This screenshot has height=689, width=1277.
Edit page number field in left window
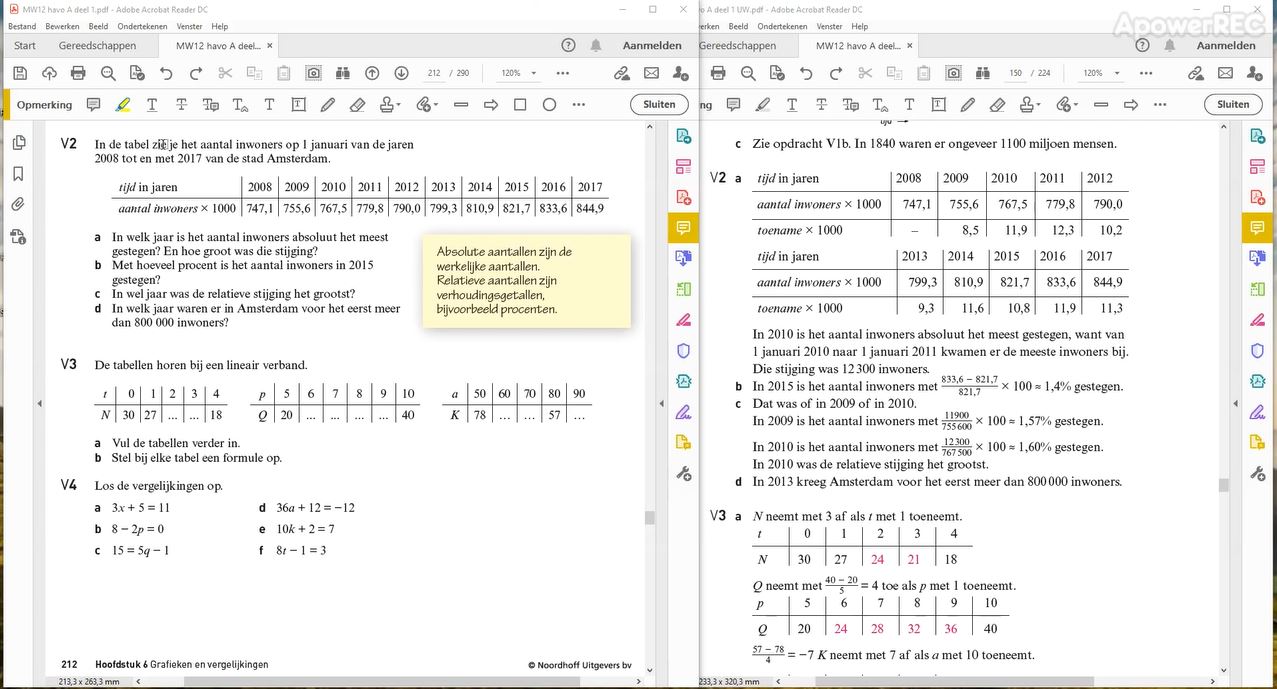click(x=433, y=73)
